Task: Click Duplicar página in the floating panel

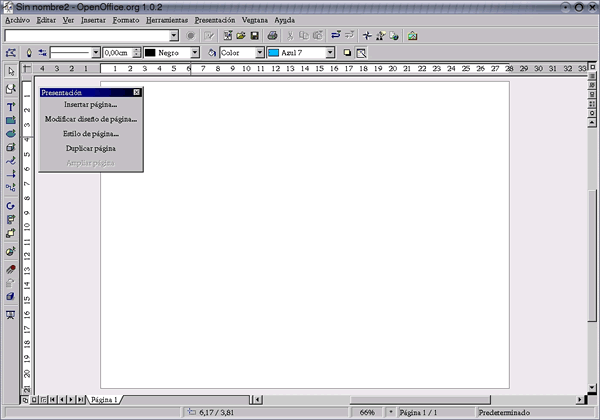Action: coord(90,148)
